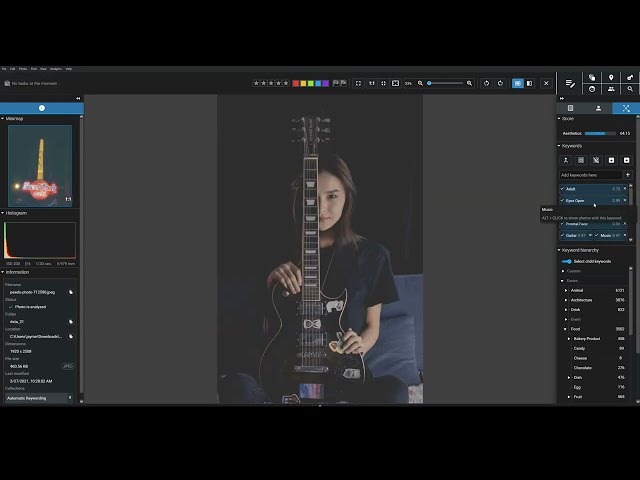Apply the purple color label
640x480 pixels.
click(x=325, y=83)
